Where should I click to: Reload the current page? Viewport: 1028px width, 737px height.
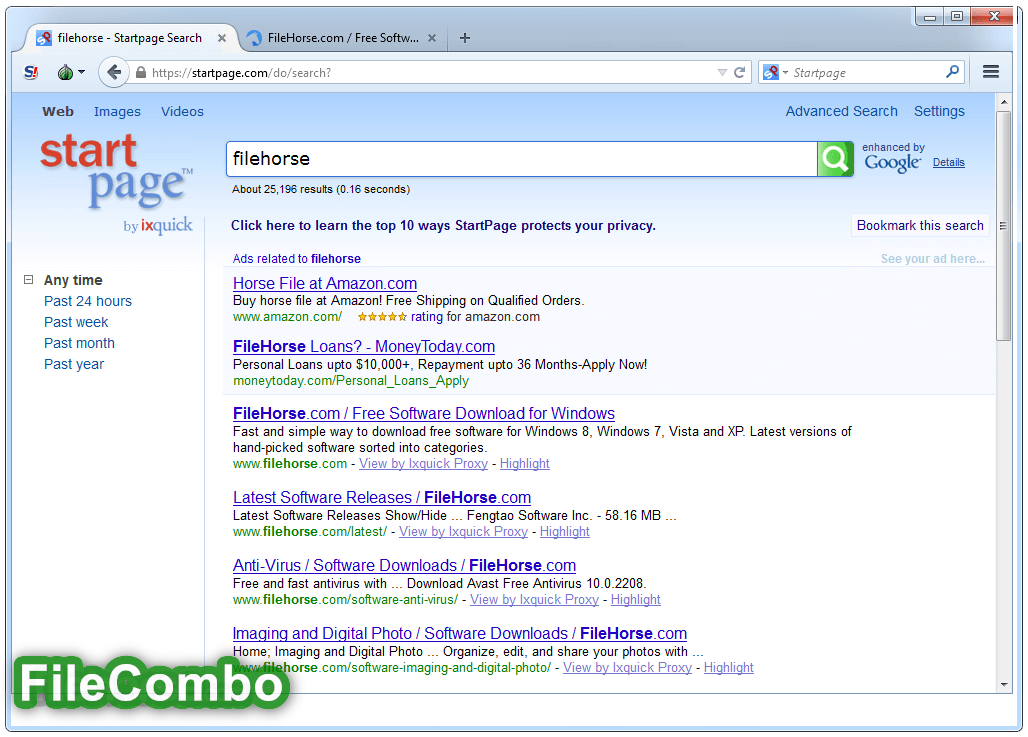pos(740,72)
